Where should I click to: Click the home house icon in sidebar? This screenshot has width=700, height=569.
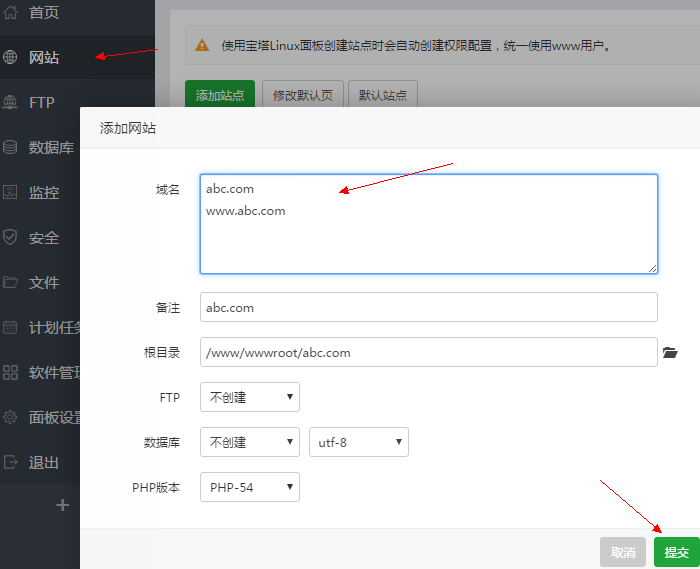[x=11, y=13]
